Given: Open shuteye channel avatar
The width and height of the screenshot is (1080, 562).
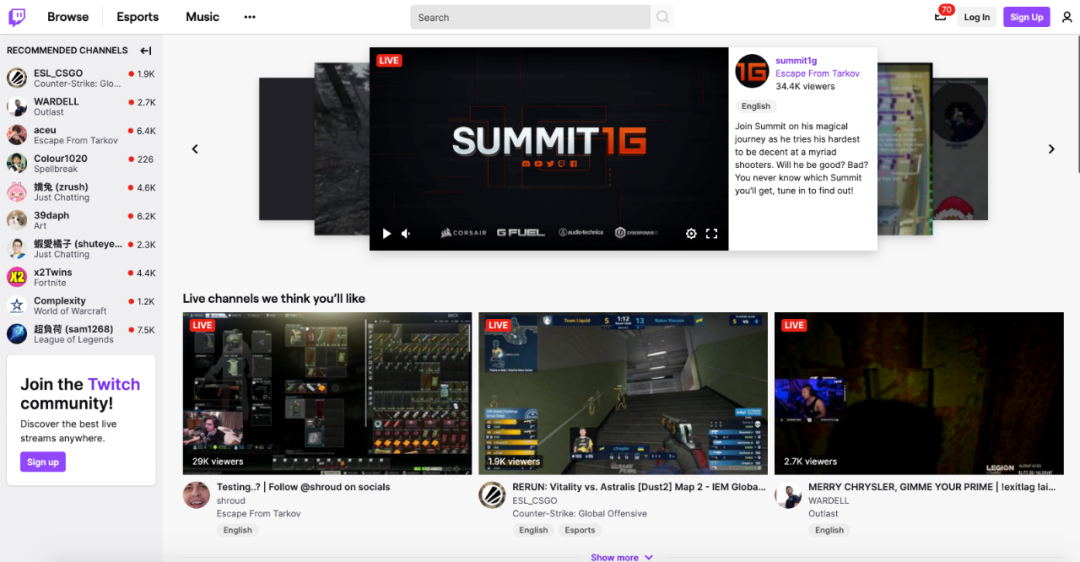Looking at the screenshot, I should click(17, 249).
